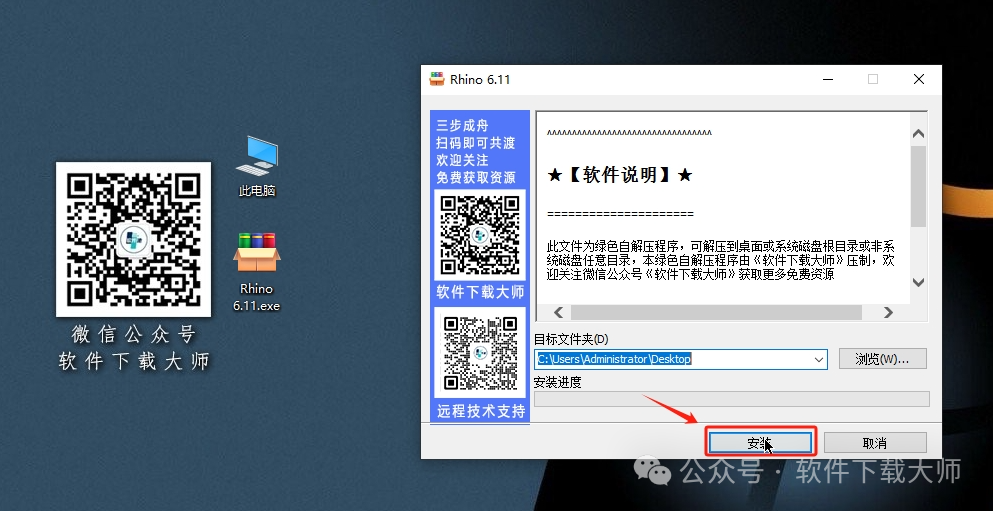Screen dimensions: 993x511
Task: Click the 安装 install button
Action: (x=760, y=443)
